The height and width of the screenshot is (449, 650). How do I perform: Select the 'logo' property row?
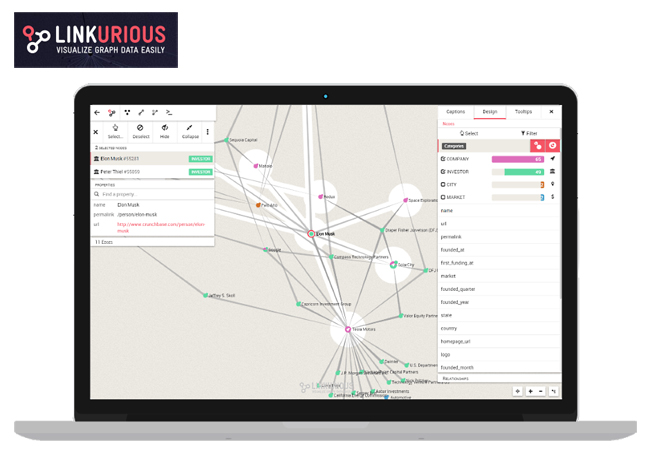coord(499,354)
